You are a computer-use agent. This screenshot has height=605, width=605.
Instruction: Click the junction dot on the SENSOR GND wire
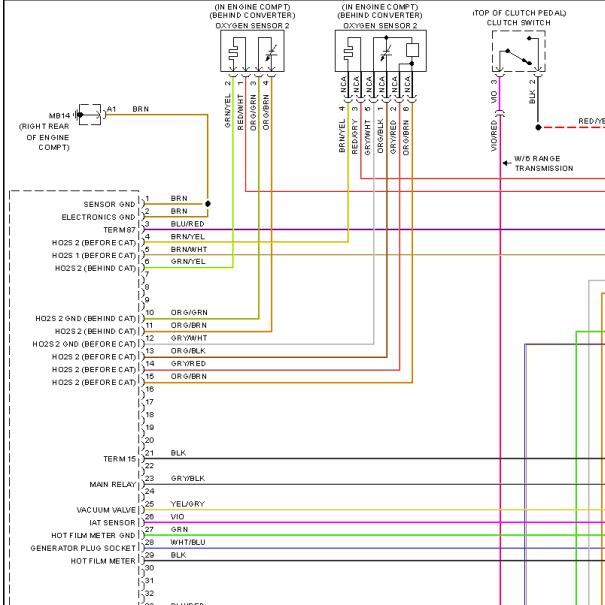pos(208,204)
